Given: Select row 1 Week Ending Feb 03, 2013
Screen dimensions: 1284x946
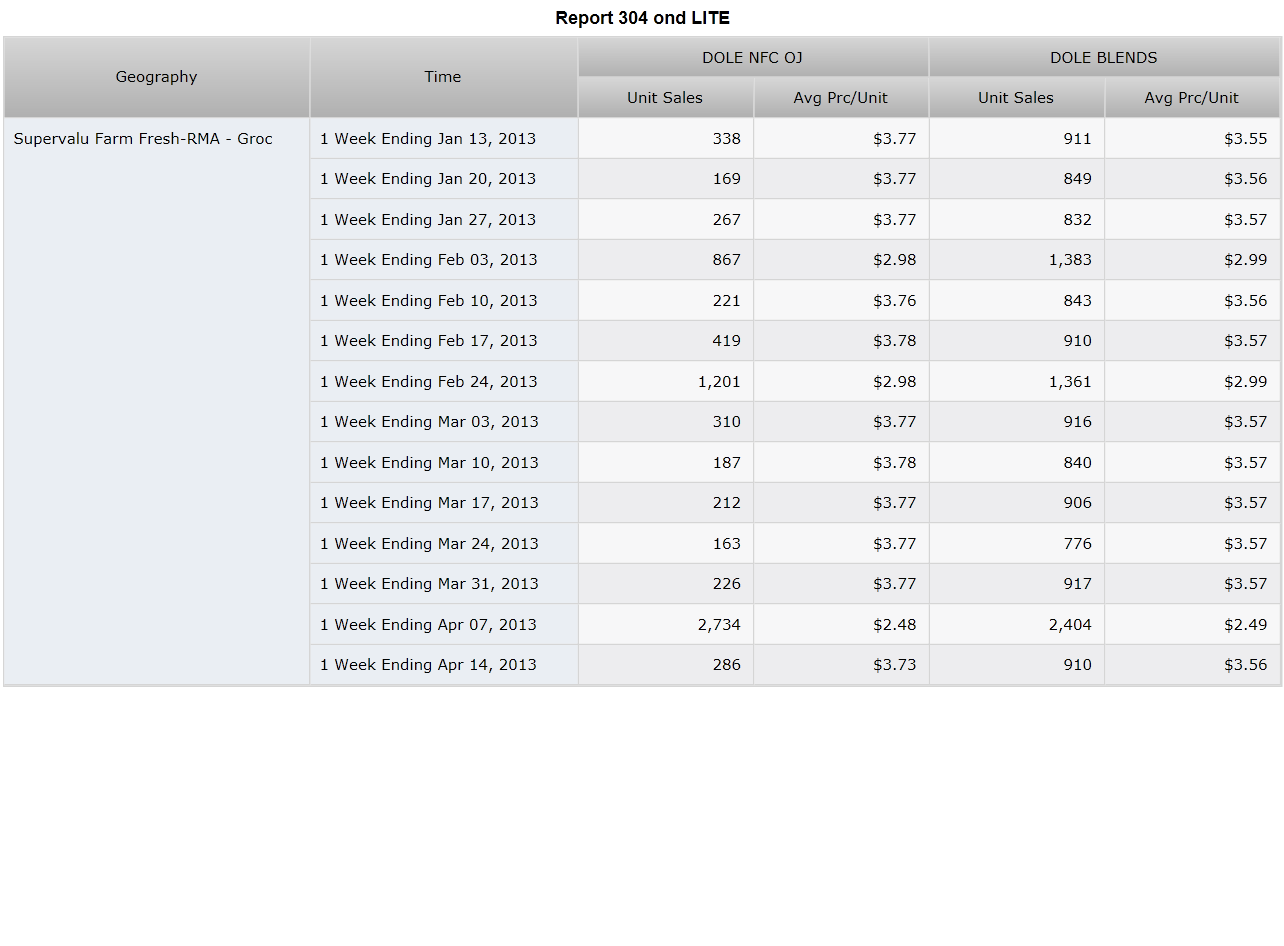Looking at the screenshot, I should [x=444, y=260].
